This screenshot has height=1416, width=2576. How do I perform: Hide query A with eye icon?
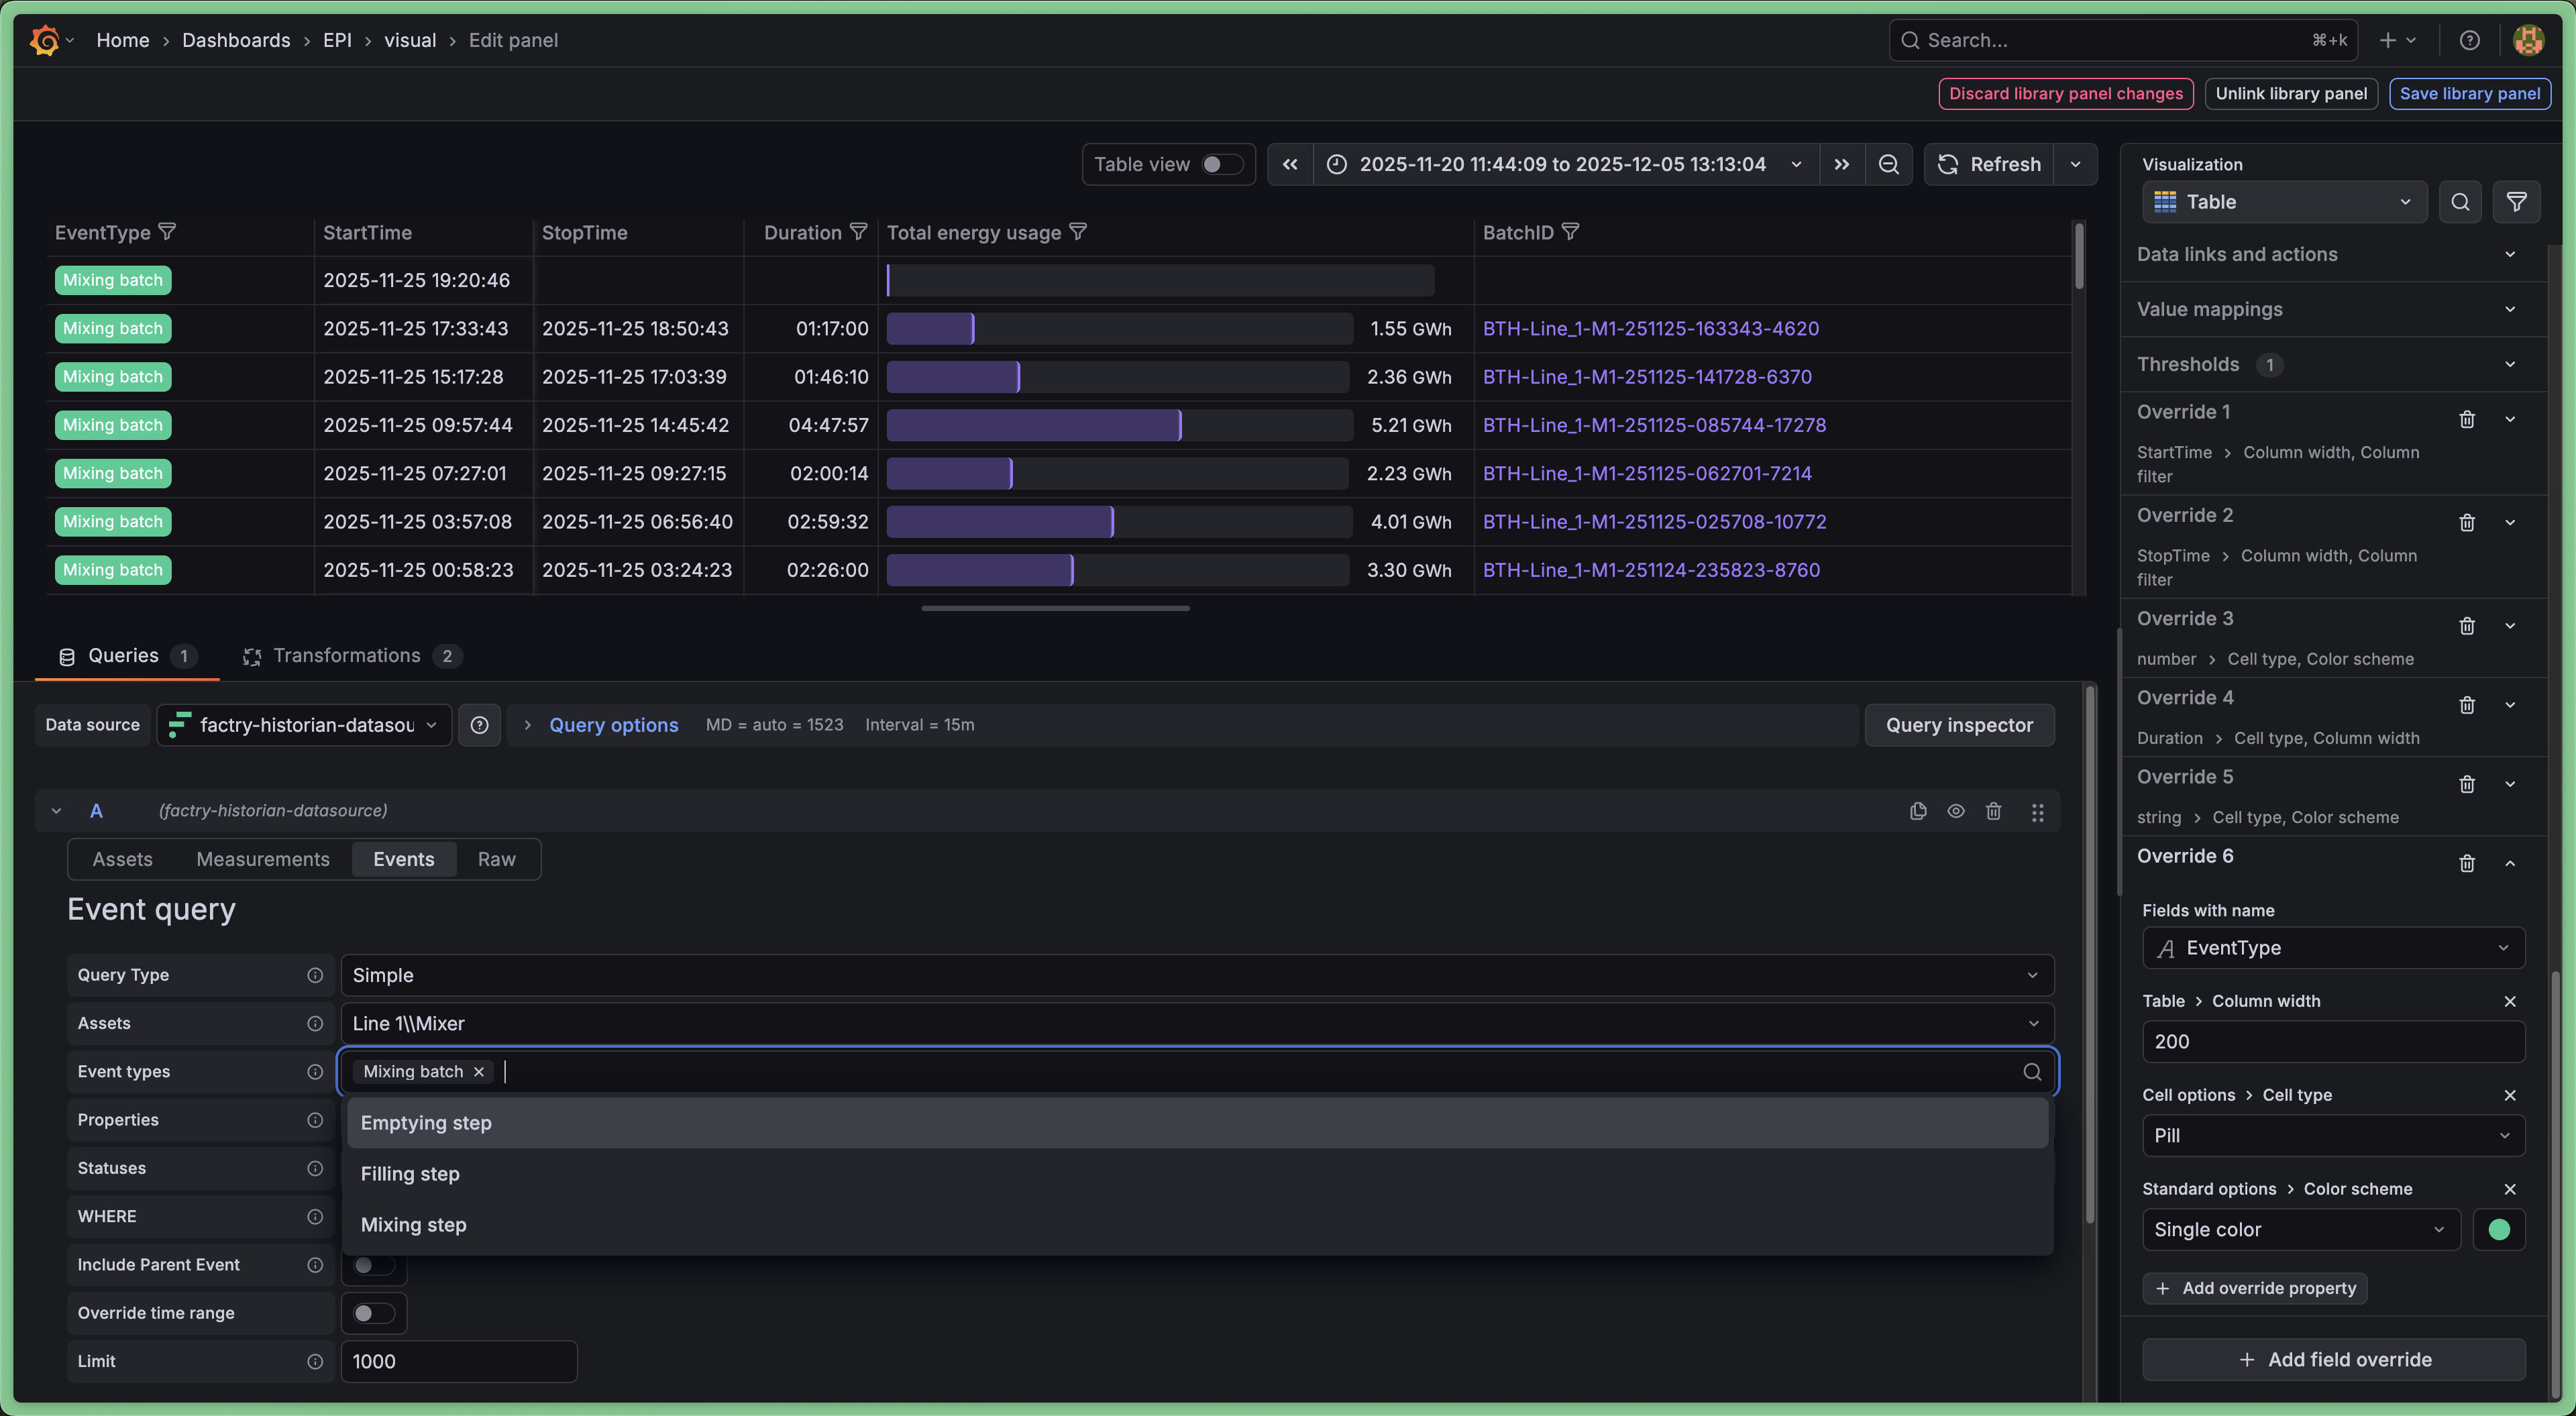pos(1955,811)
